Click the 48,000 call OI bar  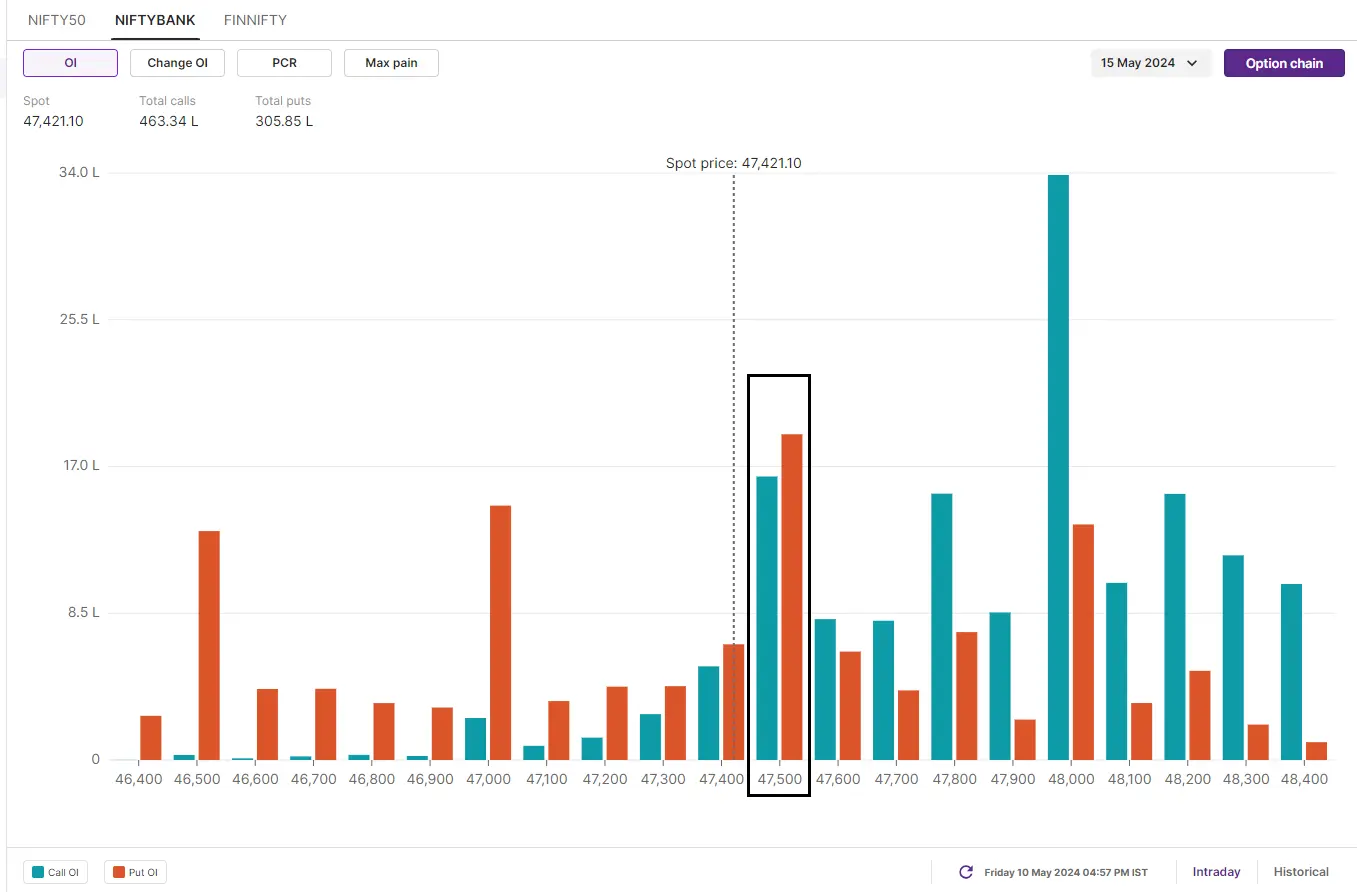pos(1058,467)
